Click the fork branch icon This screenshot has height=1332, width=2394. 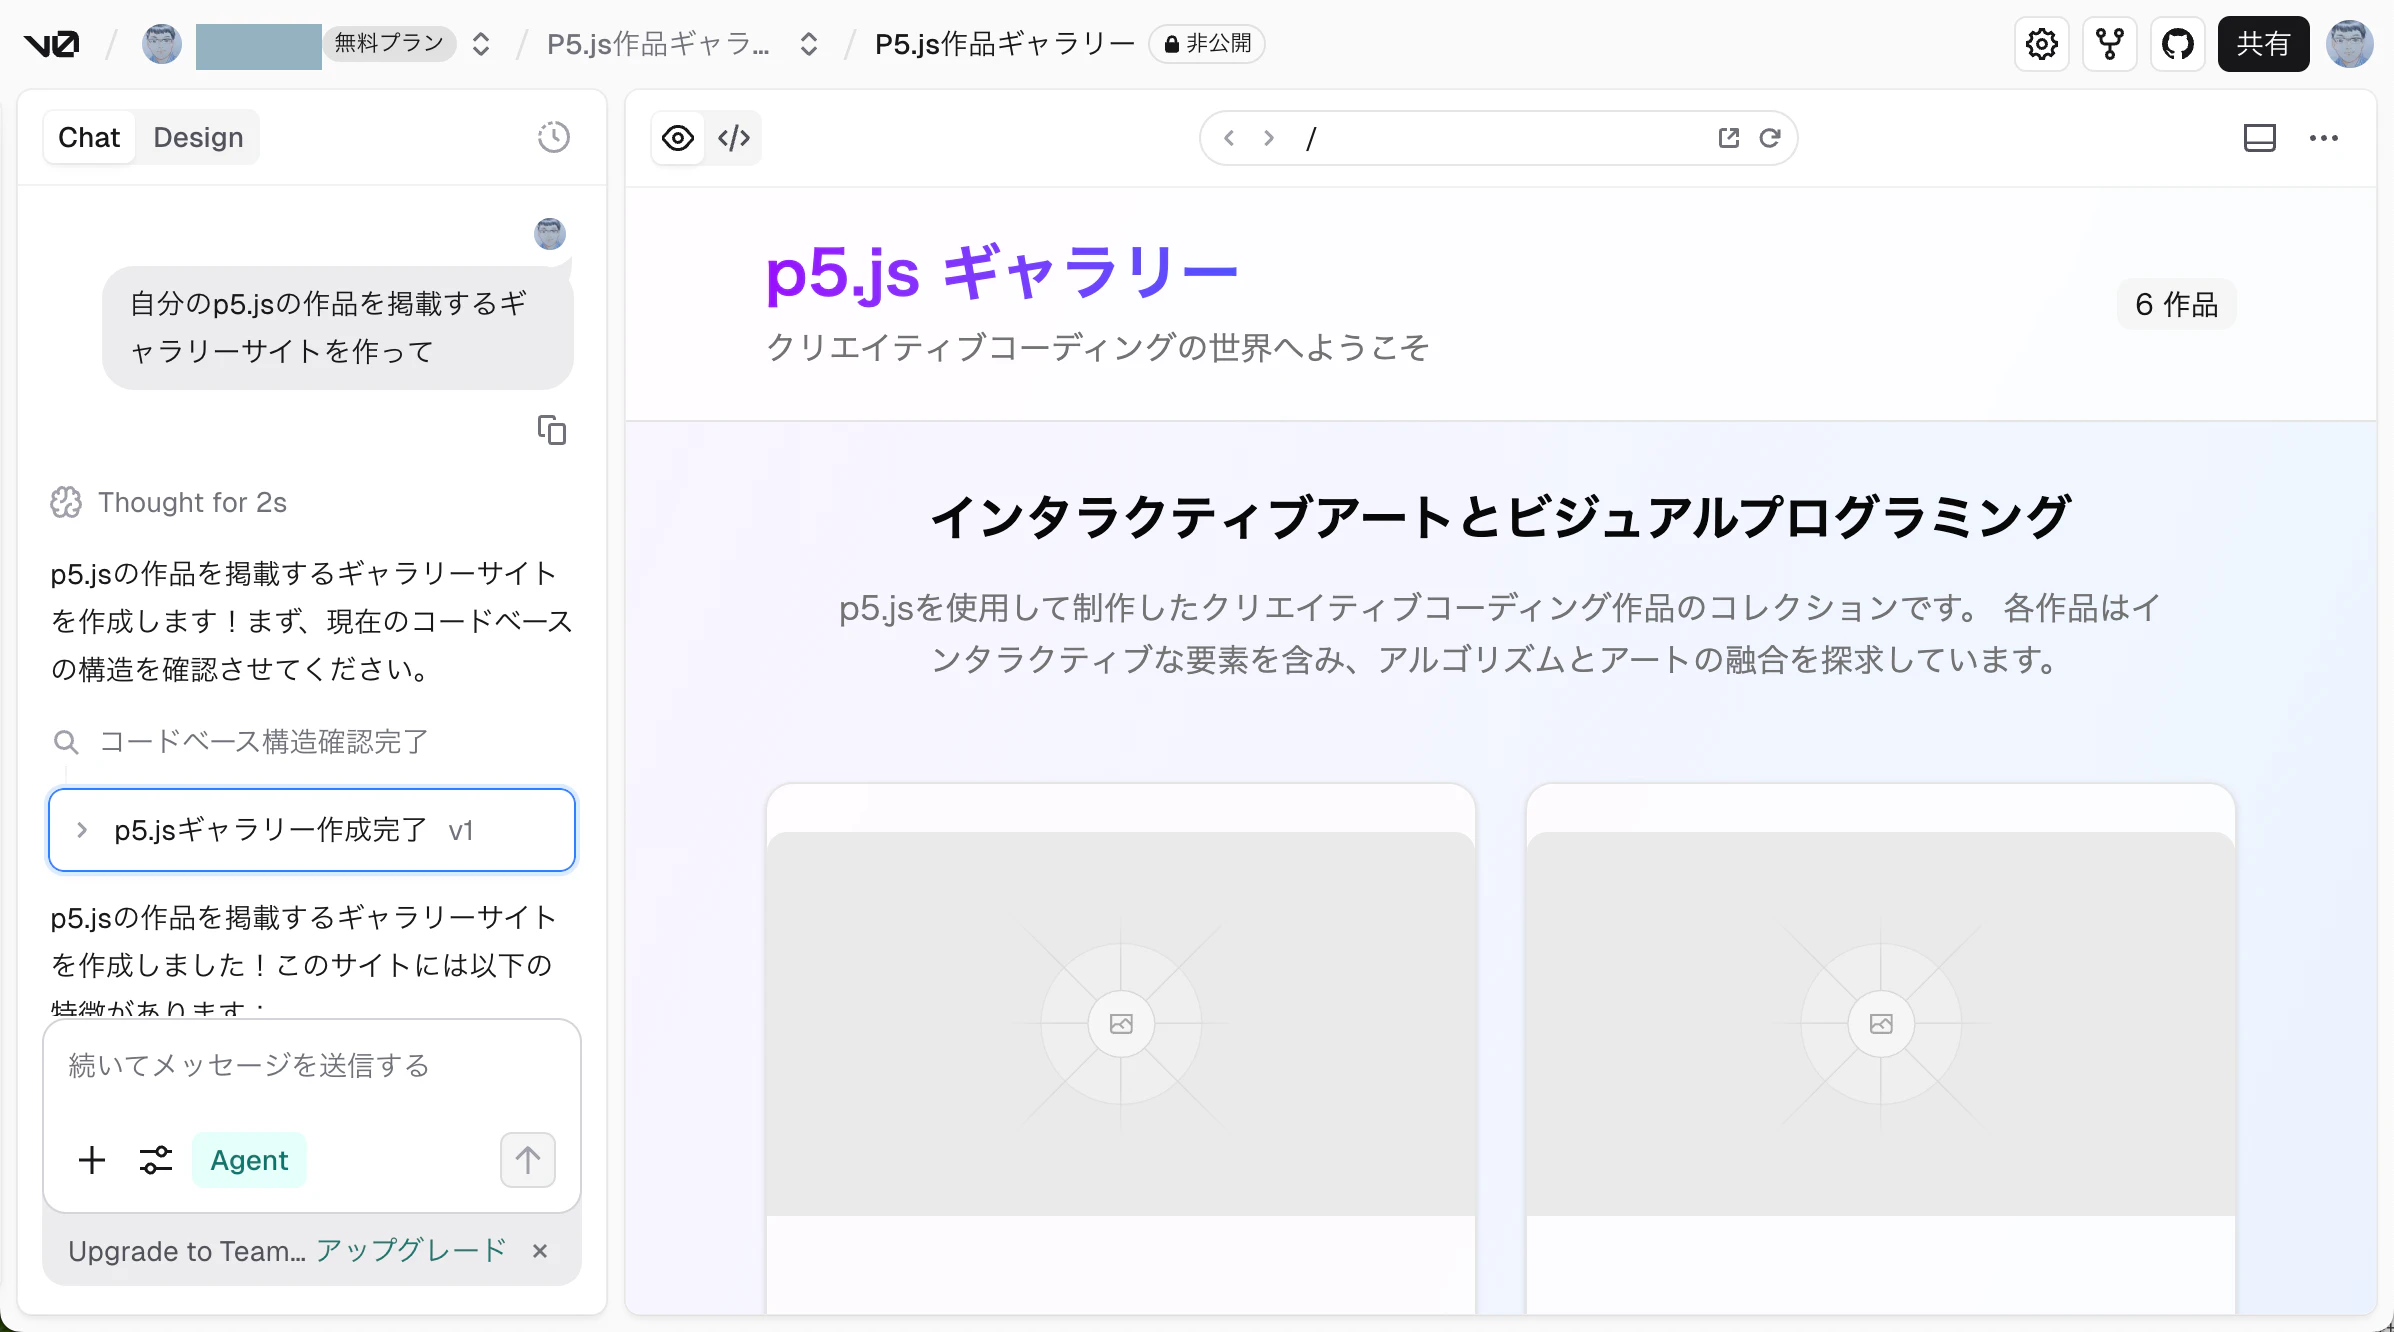tap(2110, 44)
